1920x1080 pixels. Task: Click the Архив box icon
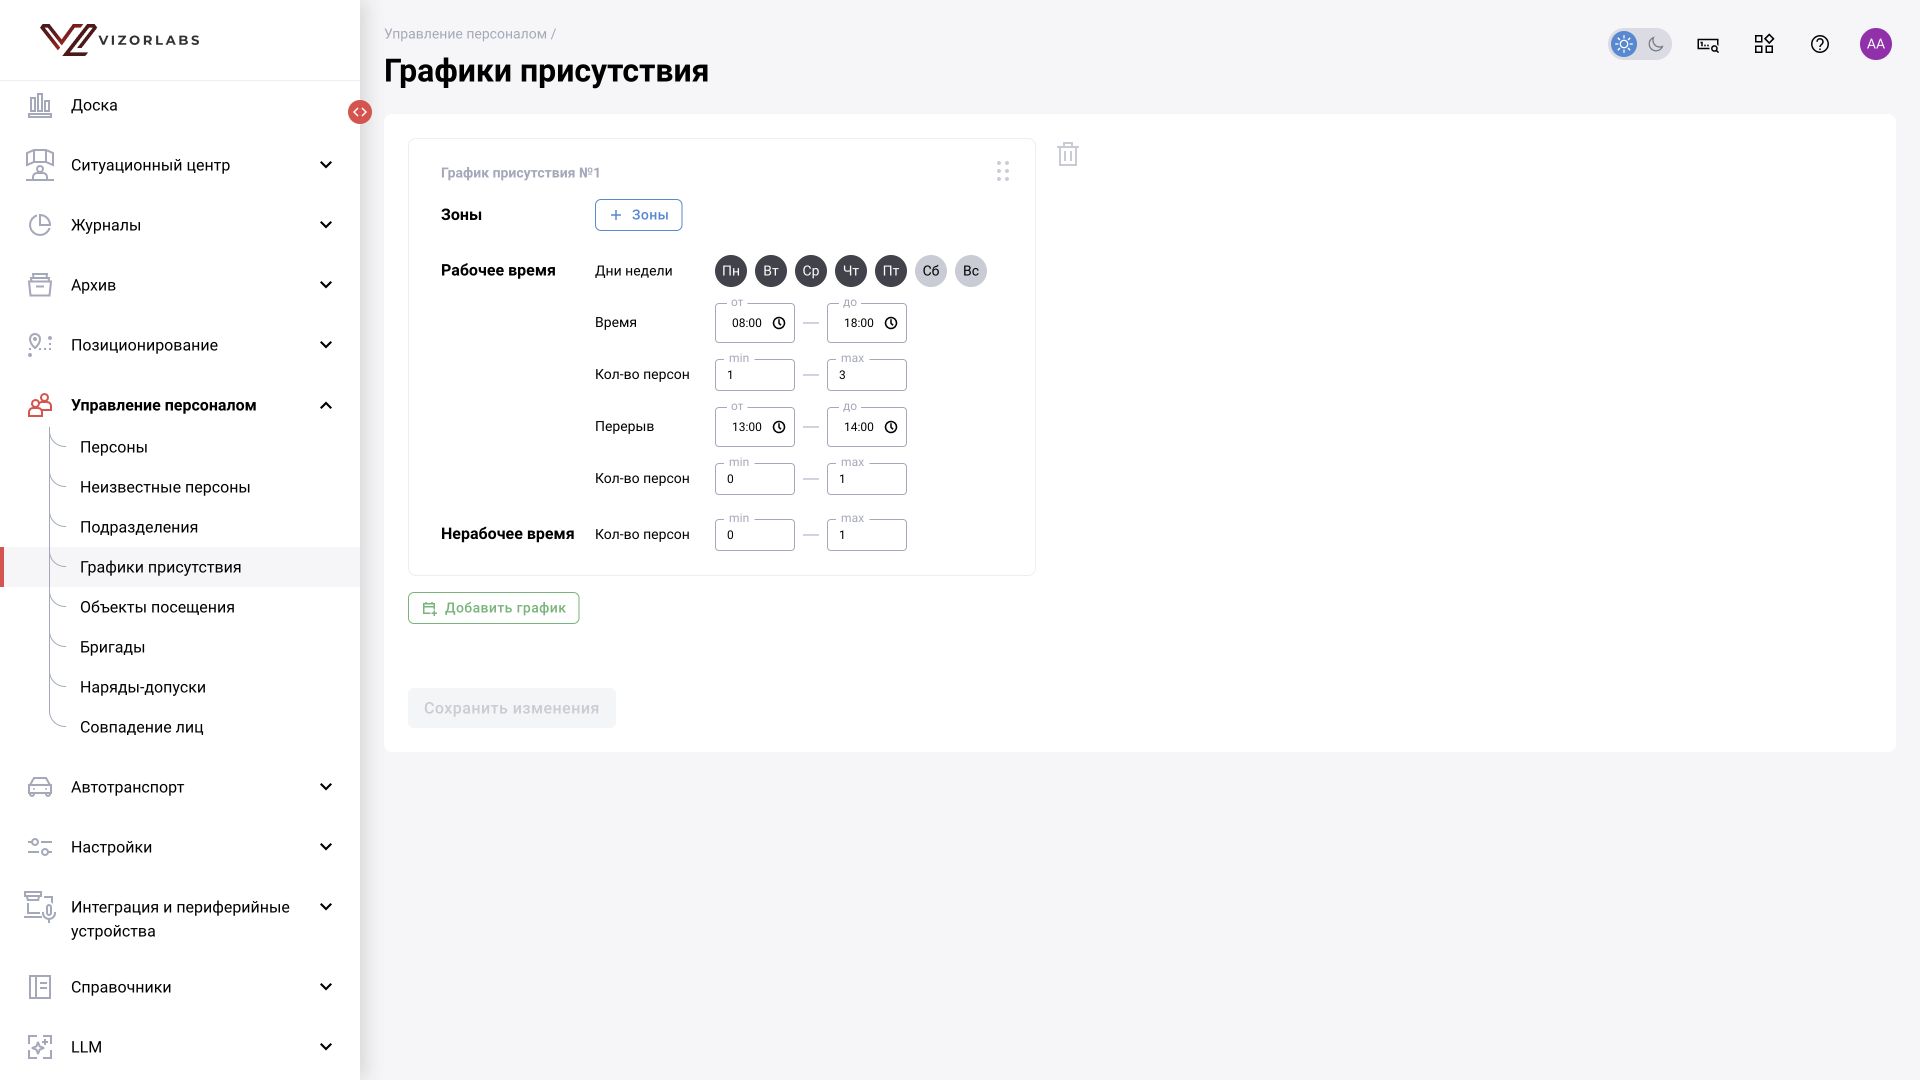pyautogui.click(x=40, y=285)
